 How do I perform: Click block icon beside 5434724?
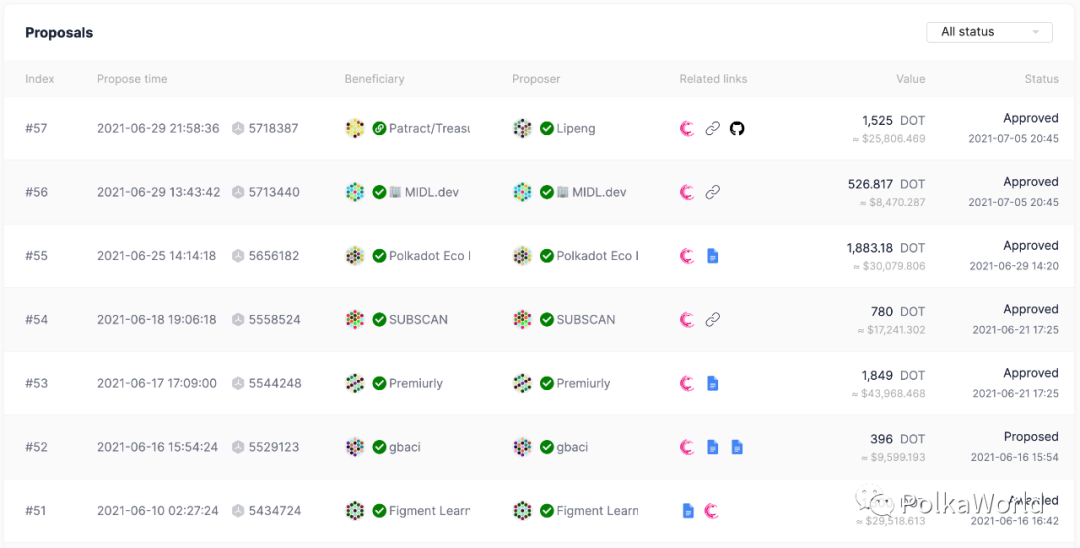point(238,511)
